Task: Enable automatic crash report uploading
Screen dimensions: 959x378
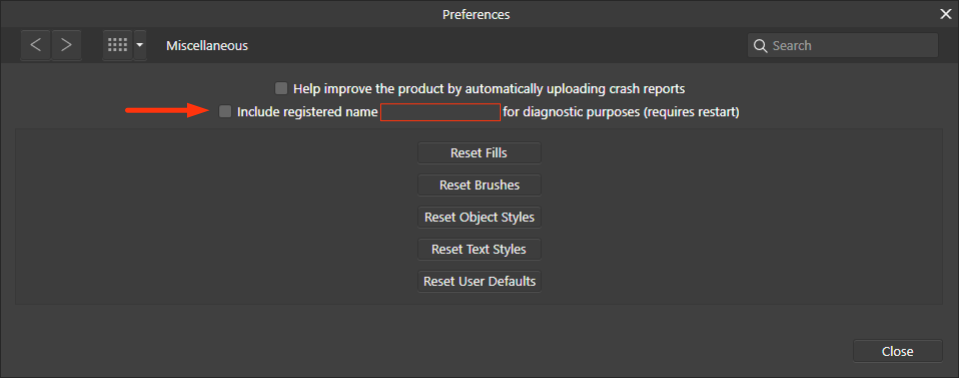Action: point(281,88)
